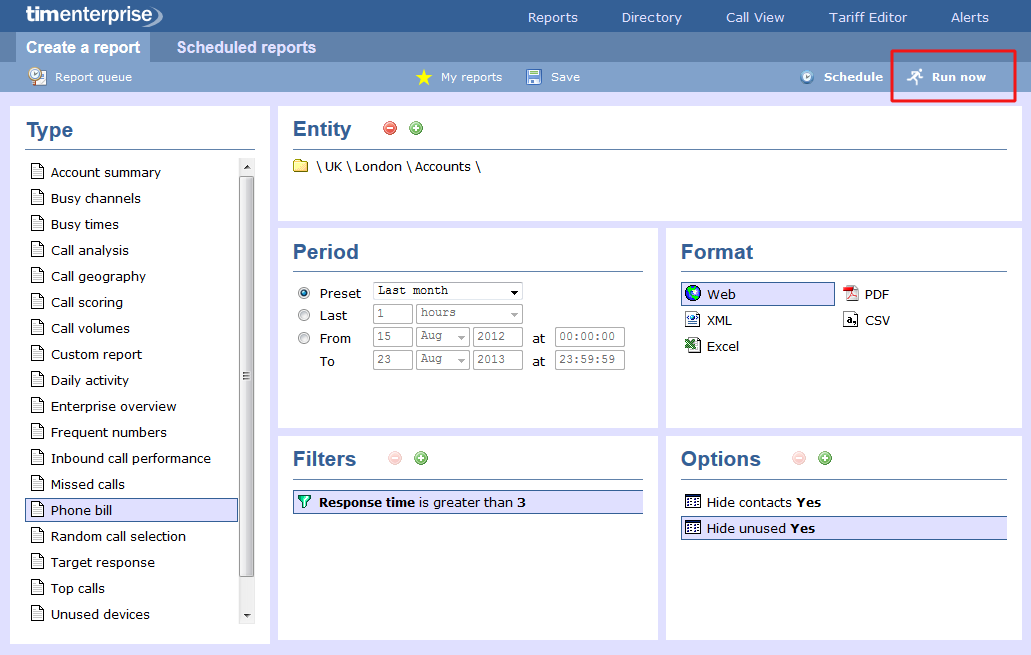1031x655 pixels.
Task: Click the Save floppy disk icon
Action: point(534,77)
